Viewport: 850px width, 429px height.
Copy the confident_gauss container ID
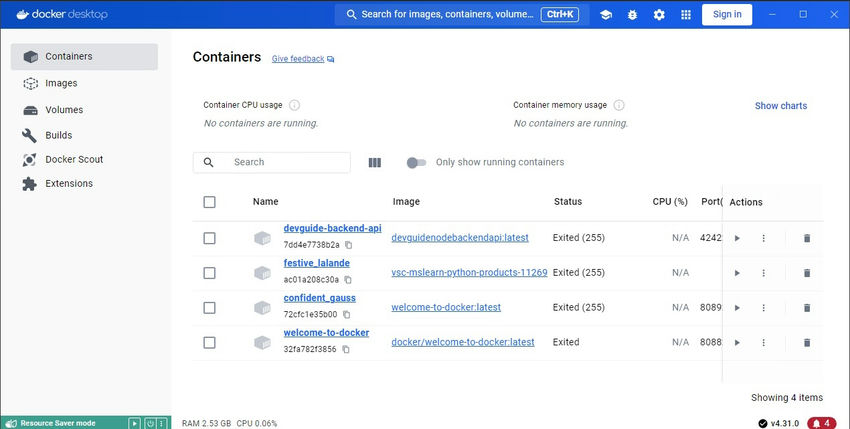(348, 315)
